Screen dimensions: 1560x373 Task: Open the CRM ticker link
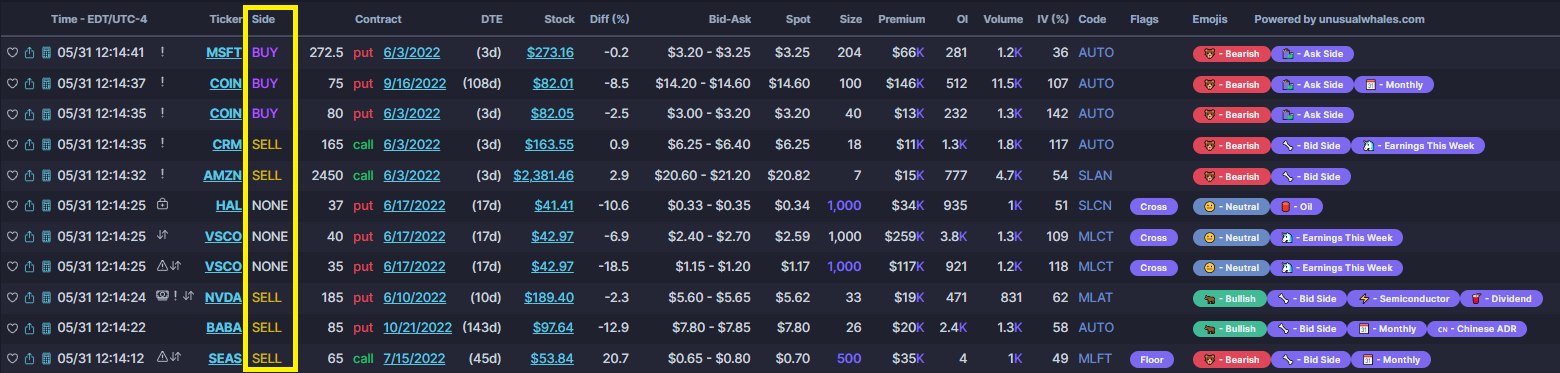pyautogui.click(x=228, y=145)
